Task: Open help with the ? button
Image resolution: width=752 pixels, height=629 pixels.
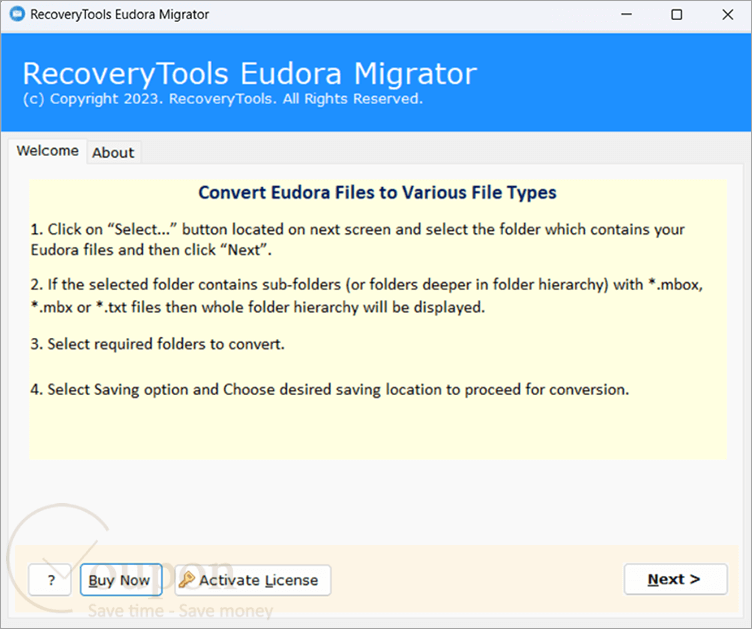Action: coord(50,580)
